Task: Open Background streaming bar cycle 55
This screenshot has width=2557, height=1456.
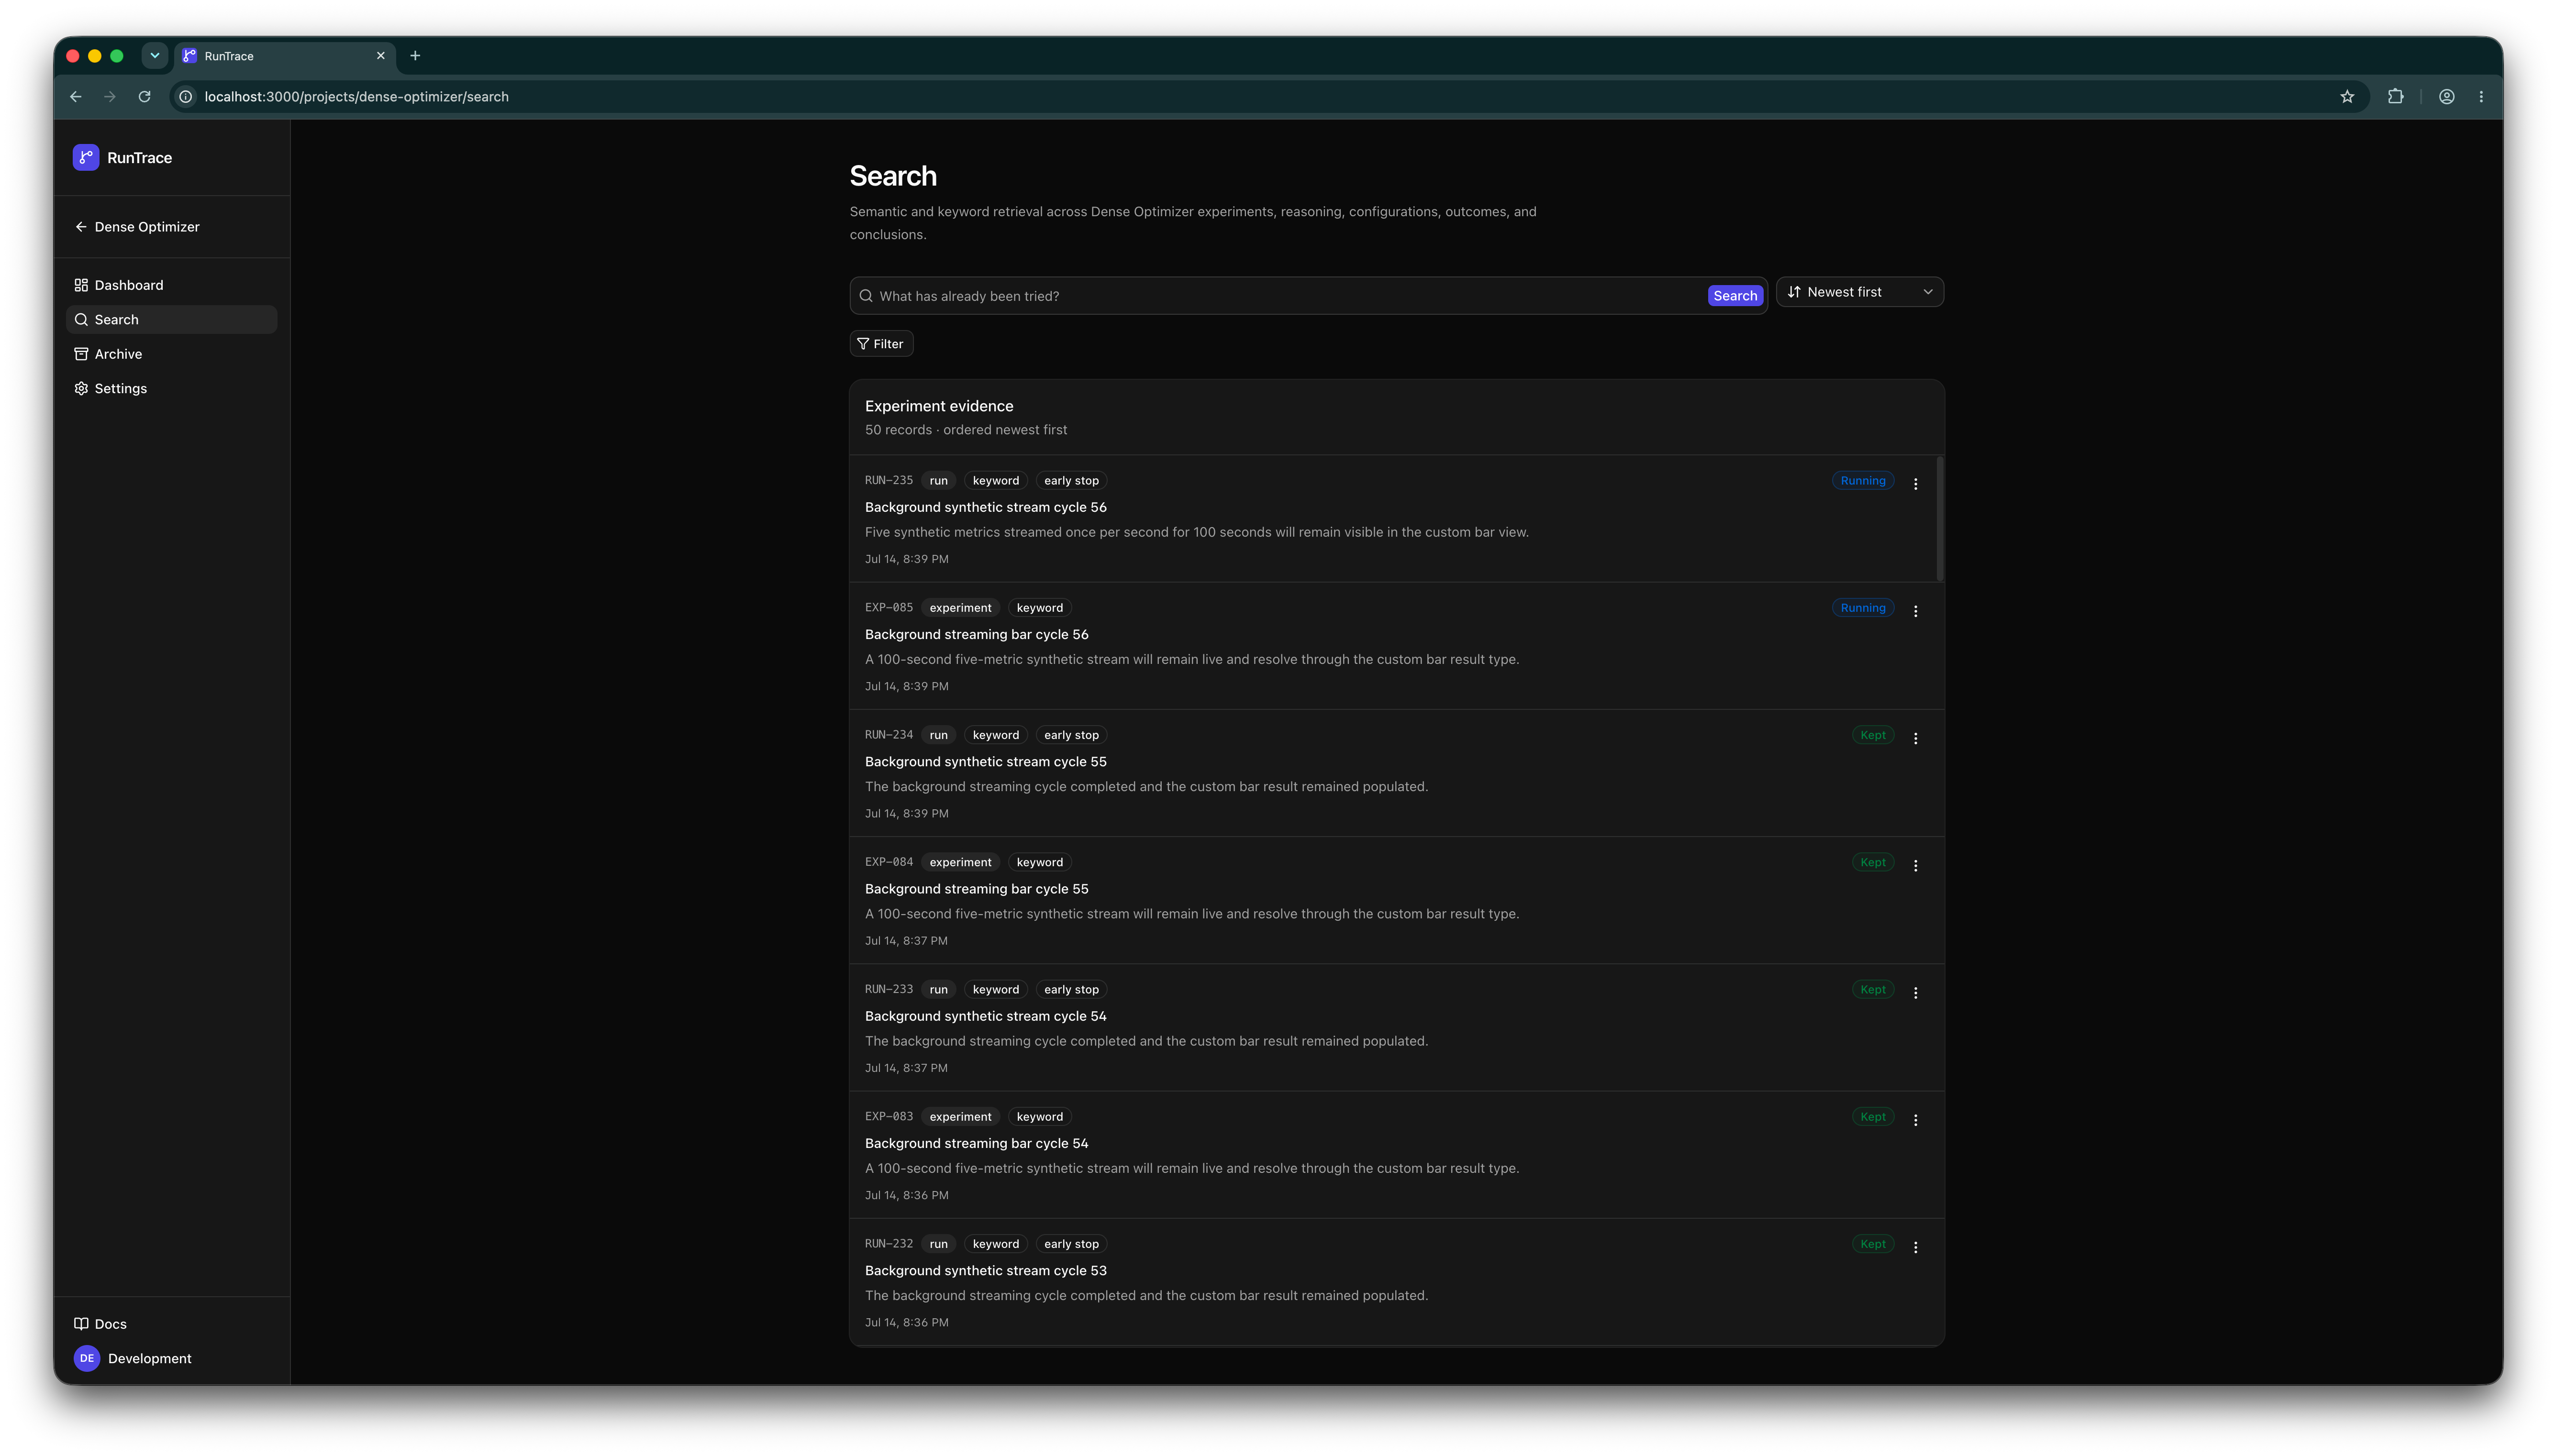Action: pos(976,888)
